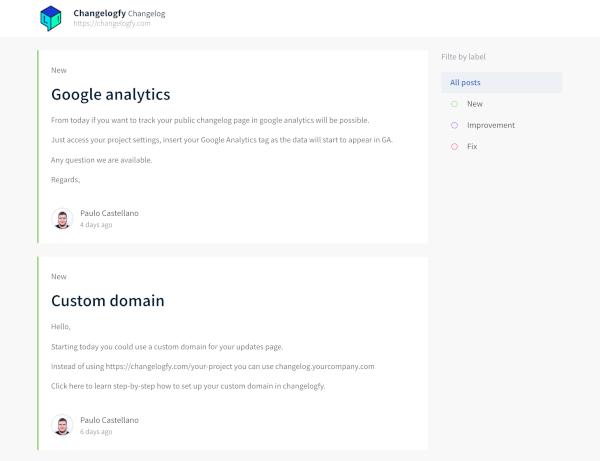This screenshot has height=461, width=600.
Task: Click the Regards, line
Action: tap(66, 180)
